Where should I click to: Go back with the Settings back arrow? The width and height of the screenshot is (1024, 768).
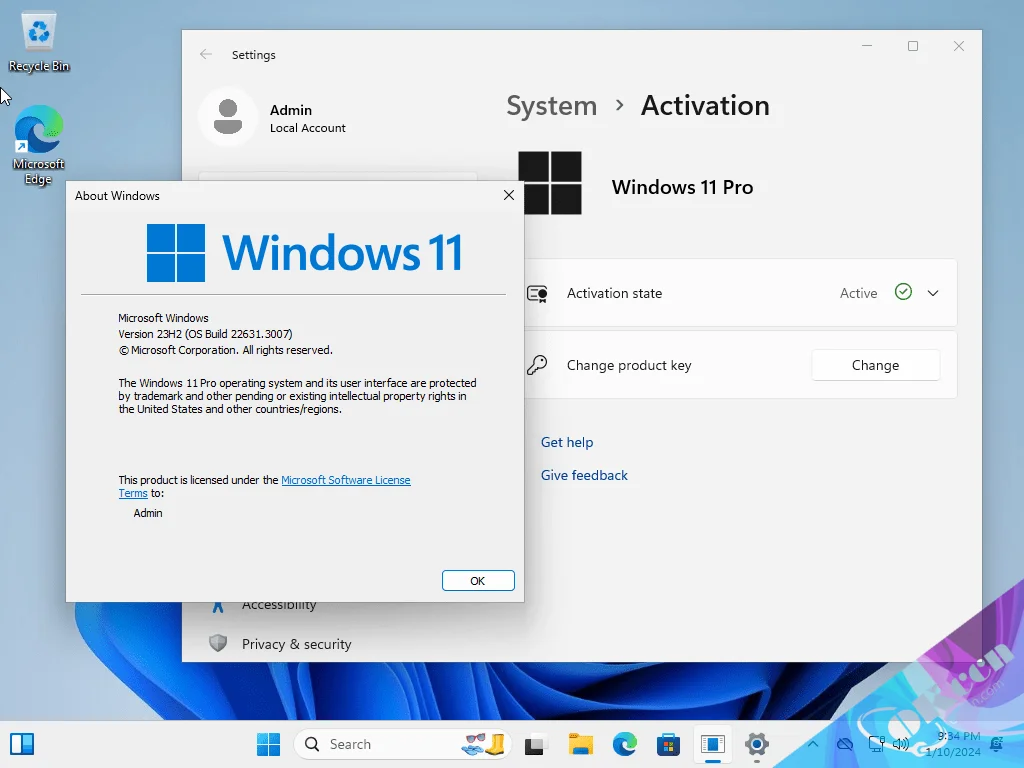(206, 54)
